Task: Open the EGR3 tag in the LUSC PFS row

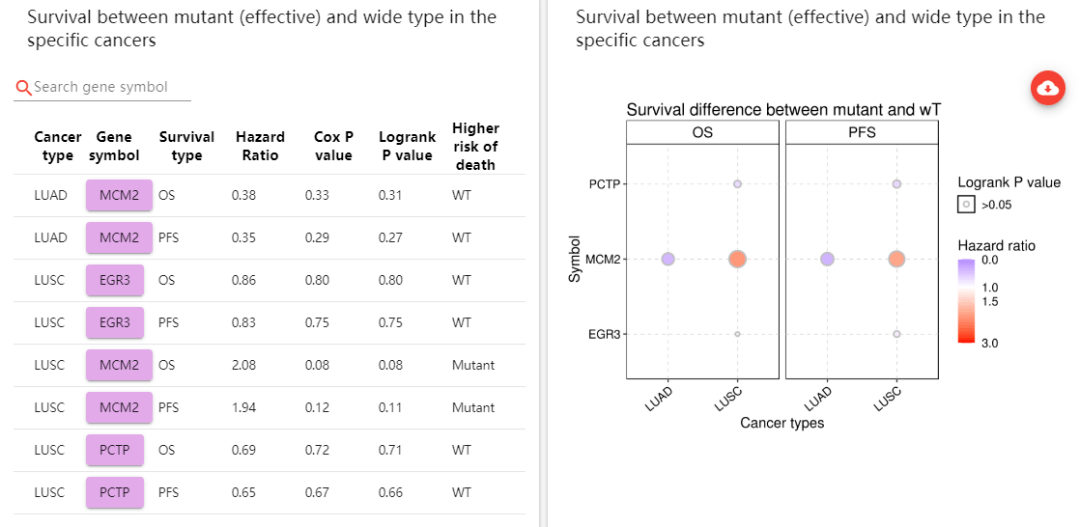Action: 115,322
